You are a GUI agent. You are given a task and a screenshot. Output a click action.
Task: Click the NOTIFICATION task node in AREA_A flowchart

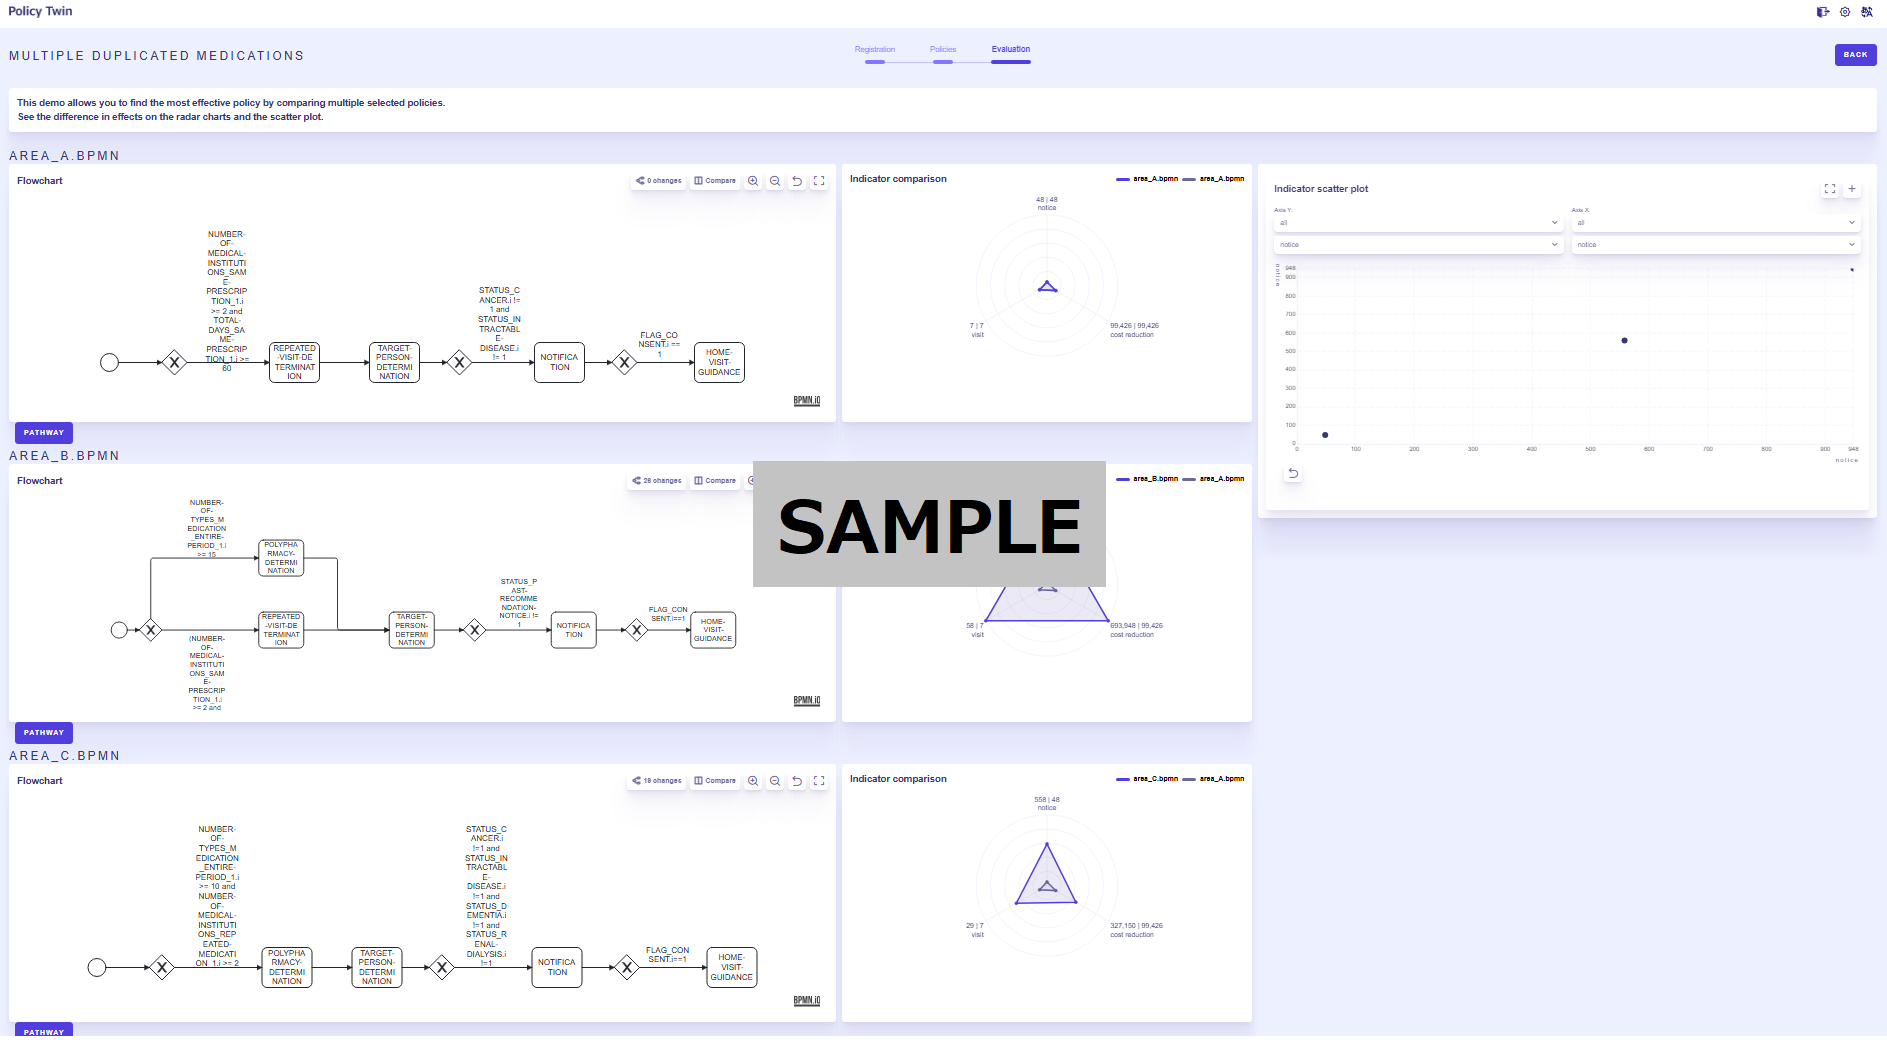click(x=559, y=362)
